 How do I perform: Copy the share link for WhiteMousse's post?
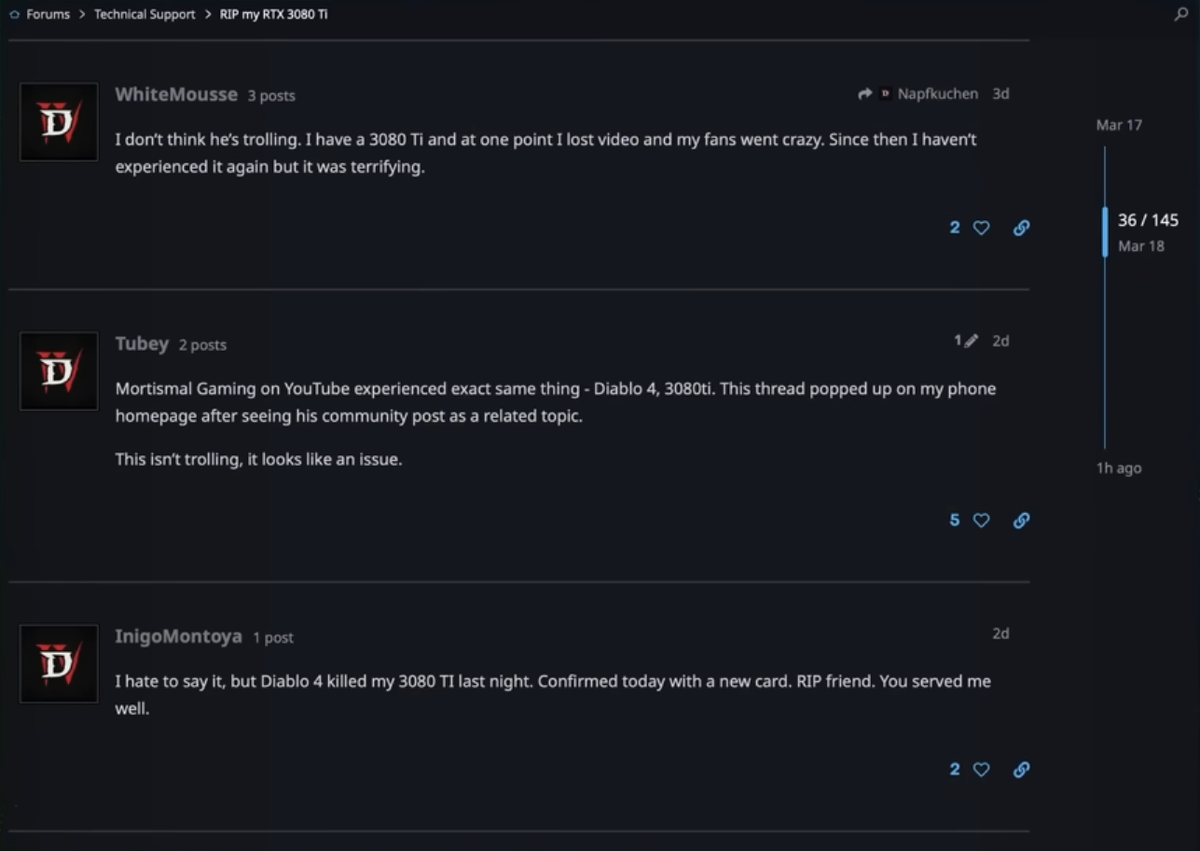click(1021, 228)
